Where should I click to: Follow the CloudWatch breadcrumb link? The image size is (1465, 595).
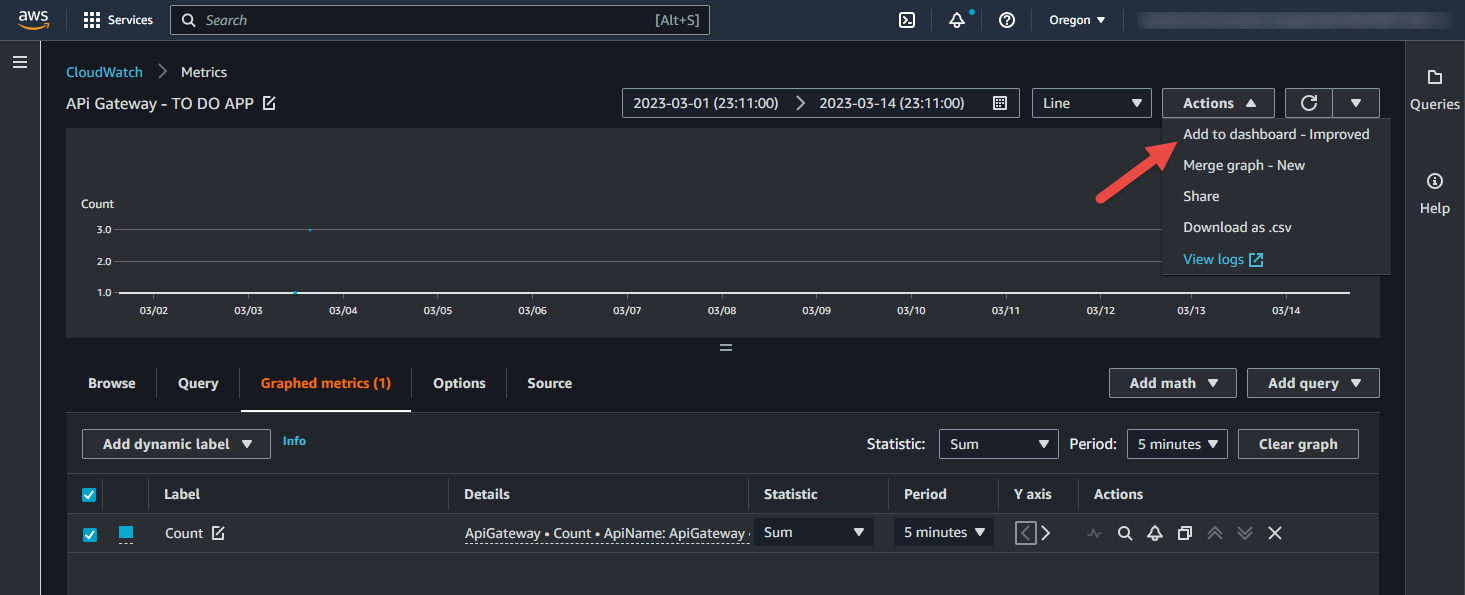[x=104, y=72]
